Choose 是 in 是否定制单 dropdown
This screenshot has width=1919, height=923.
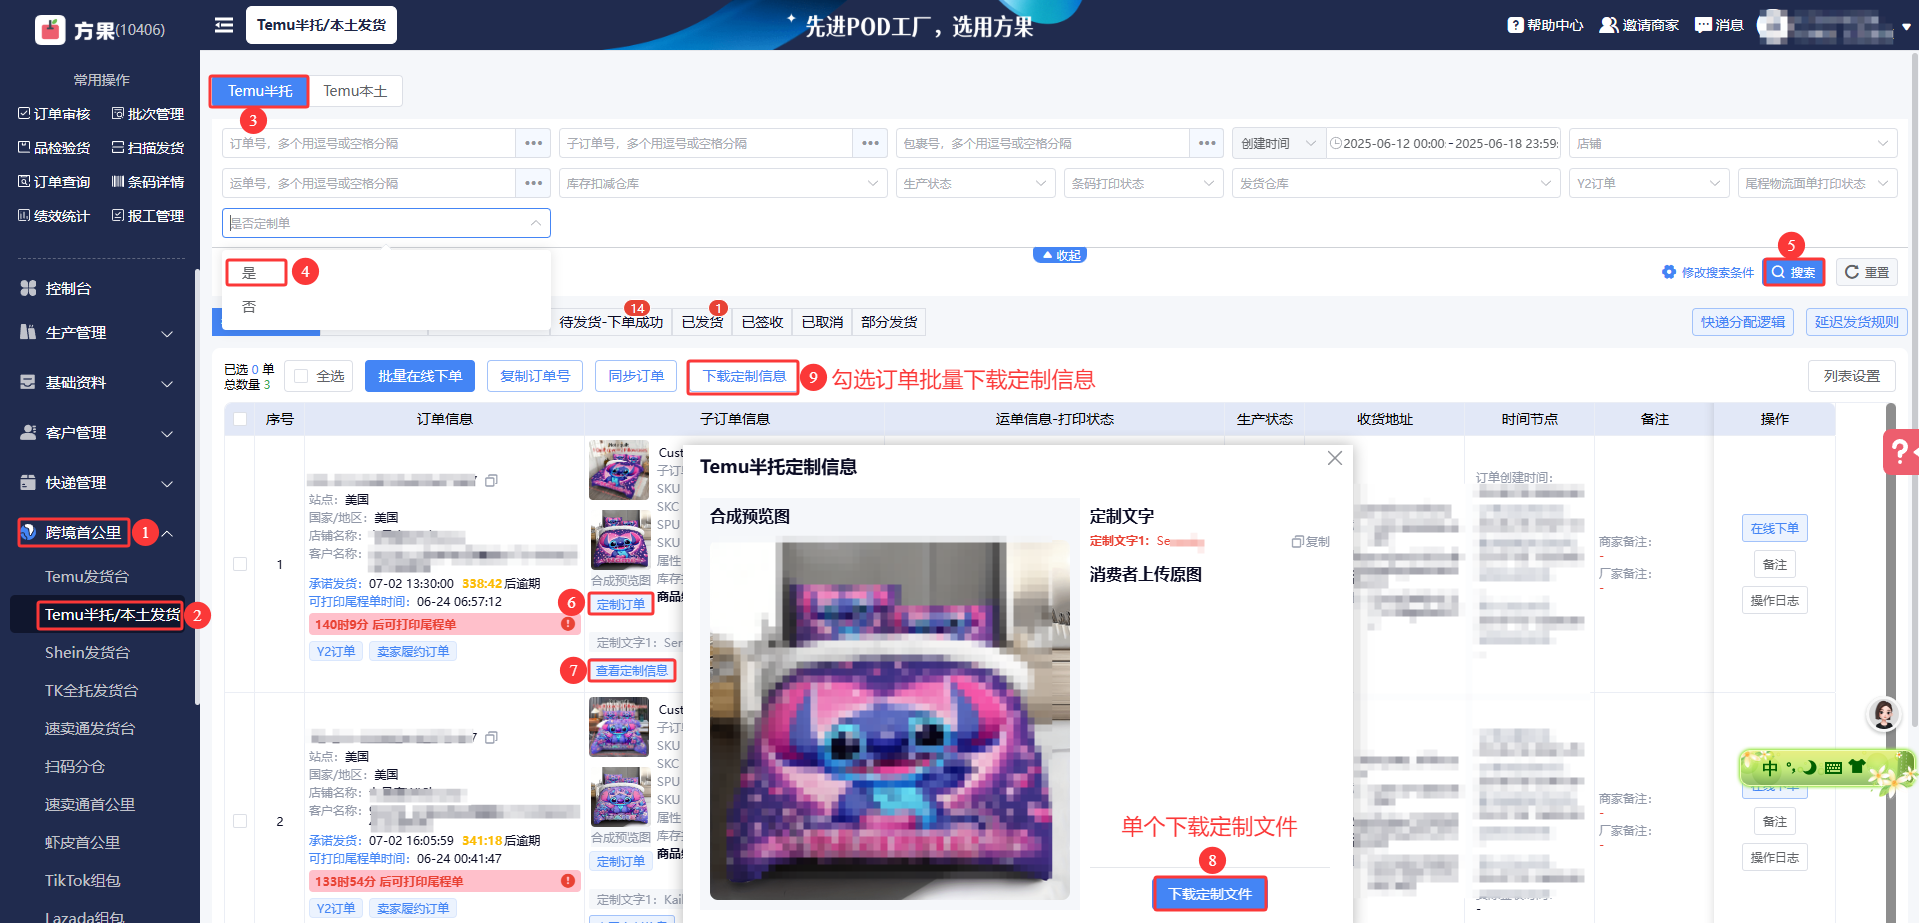tap(386, 273)
